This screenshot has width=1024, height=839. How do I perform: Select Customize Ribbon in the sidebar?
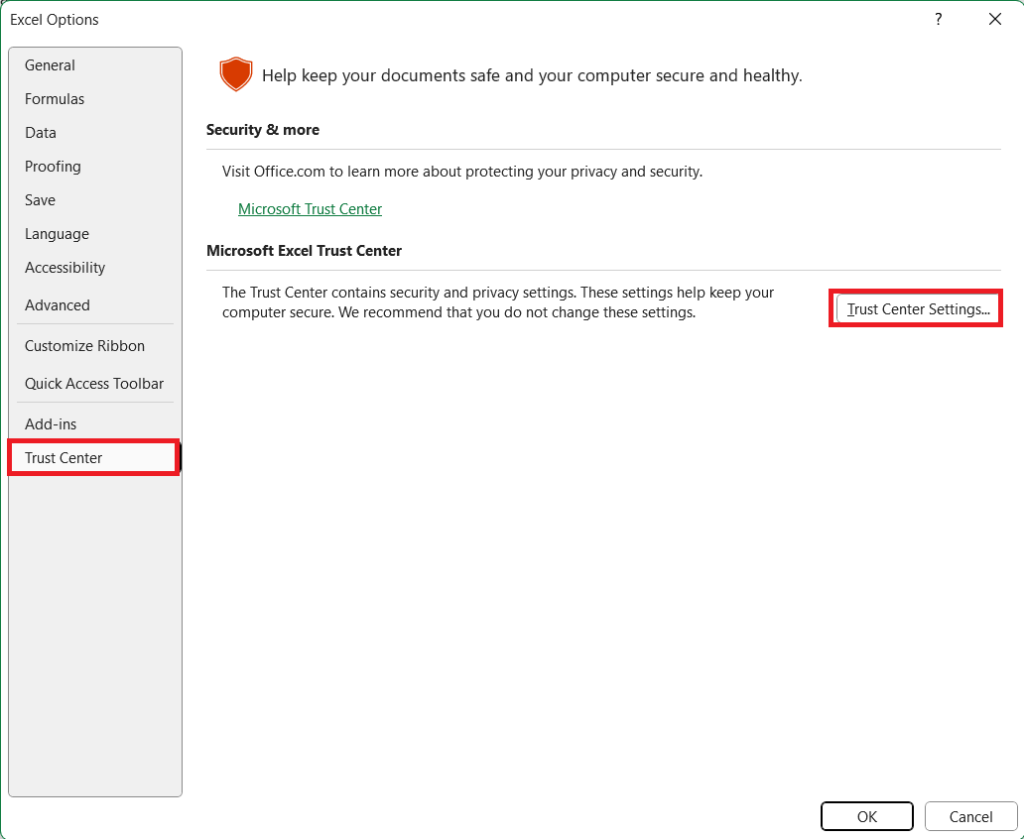coord(84,345)
